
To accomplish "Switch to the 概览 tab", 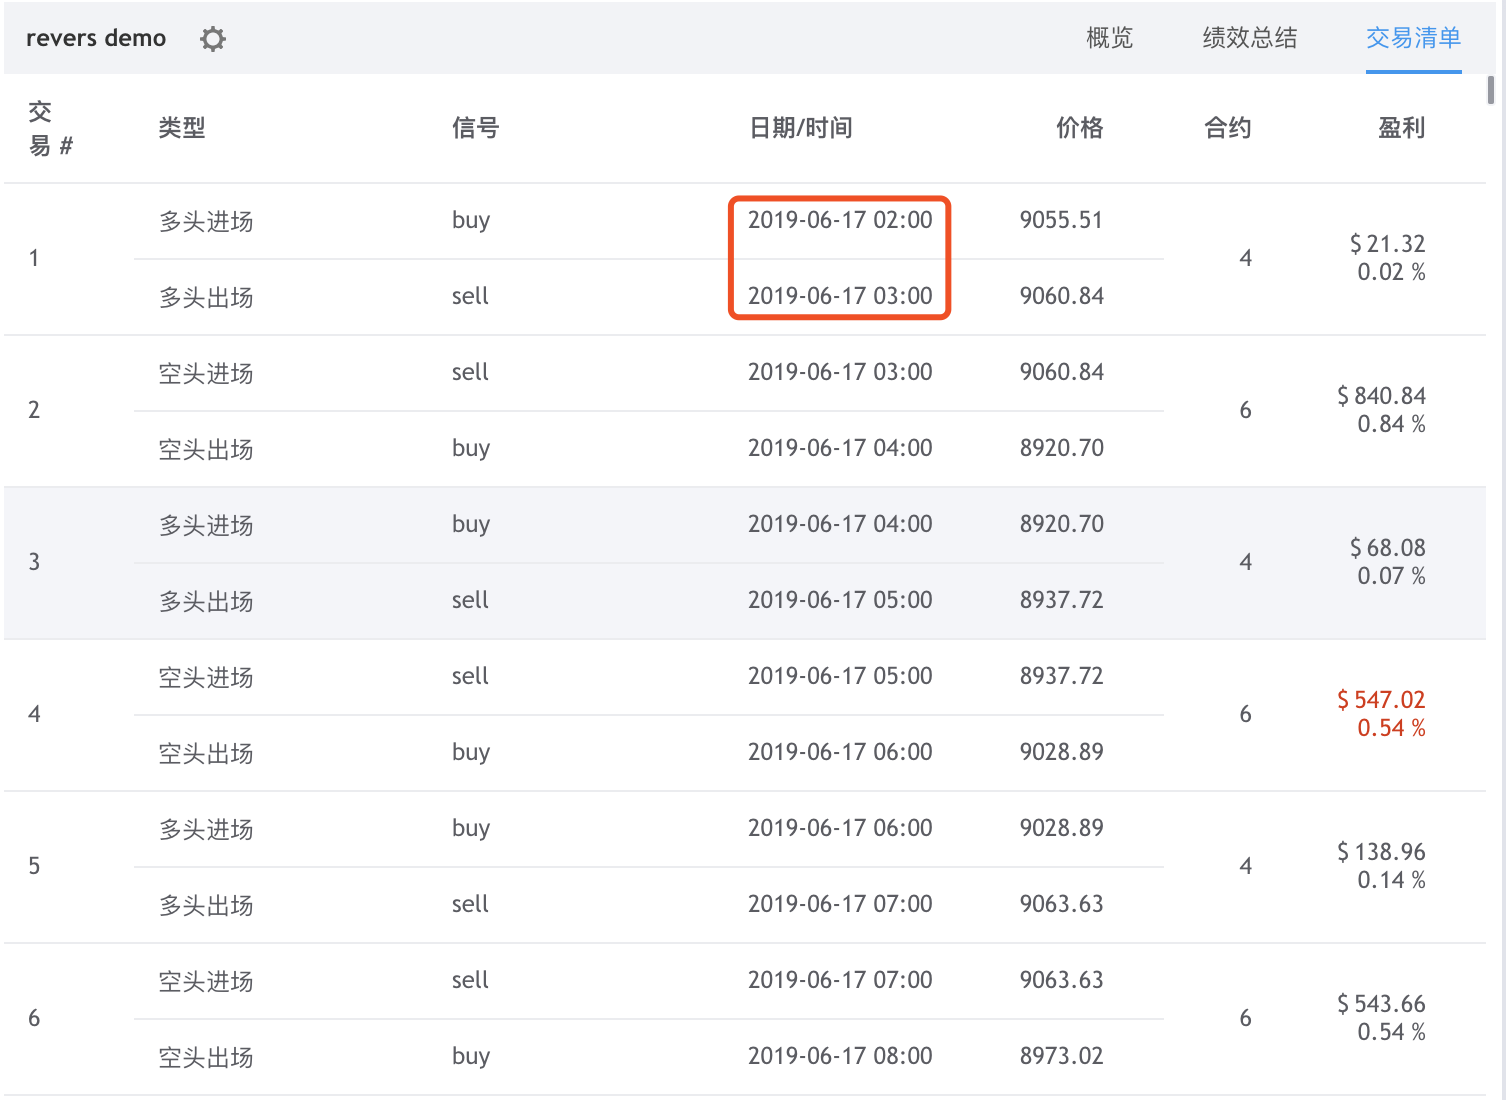I will [1109, 38].
